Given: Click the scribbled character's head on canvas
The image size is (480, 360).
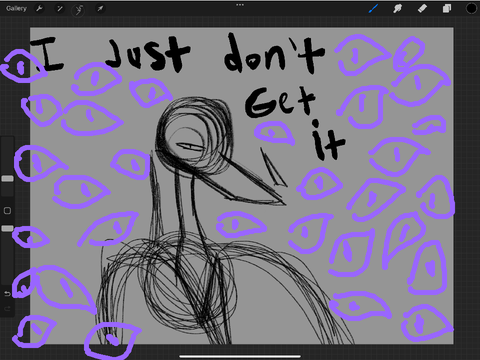Looking at the screenshot, I should tap(194, 133).
